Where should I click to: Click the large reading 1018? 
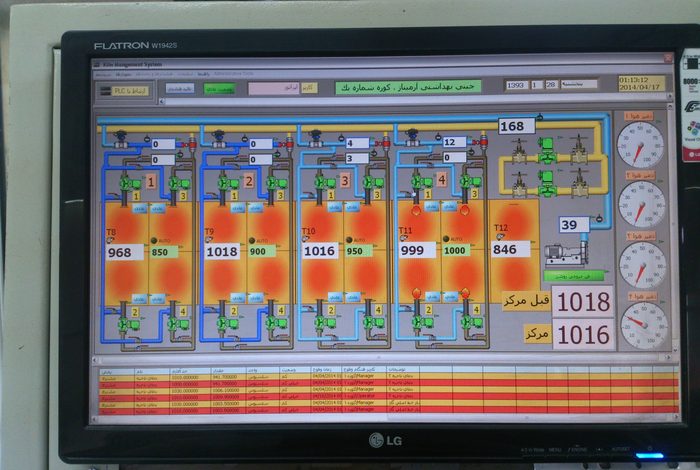coord(583,302)
